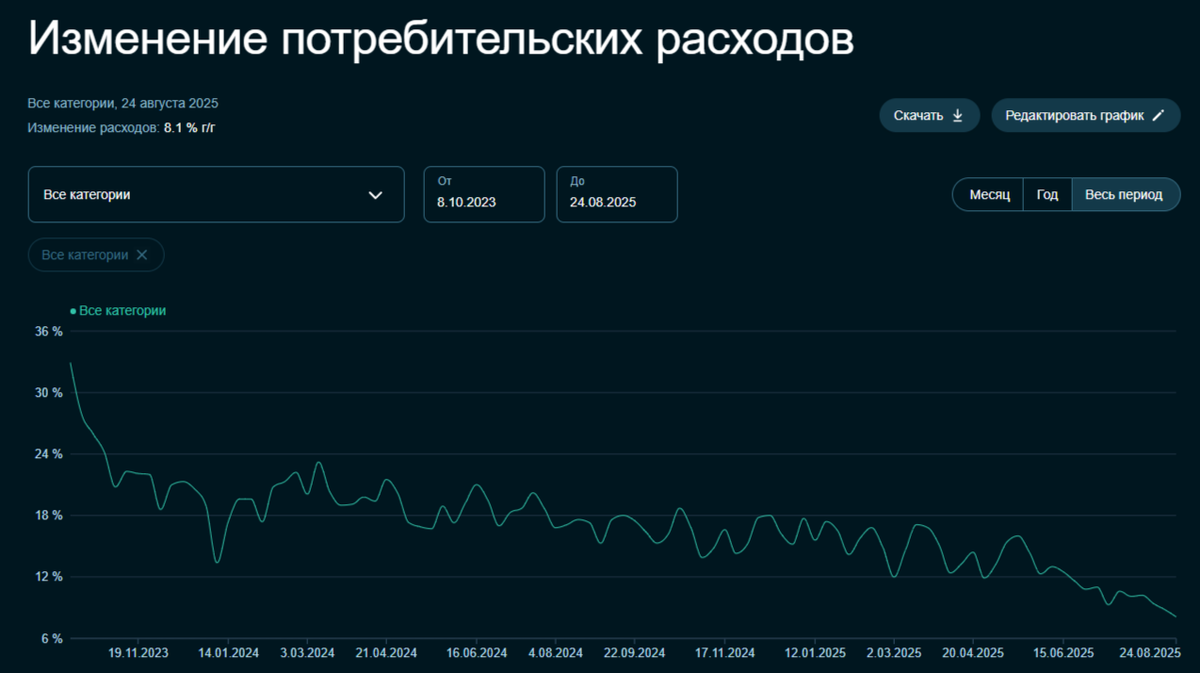
Task: Click the 24 % axis label
Action: point(49,454)
